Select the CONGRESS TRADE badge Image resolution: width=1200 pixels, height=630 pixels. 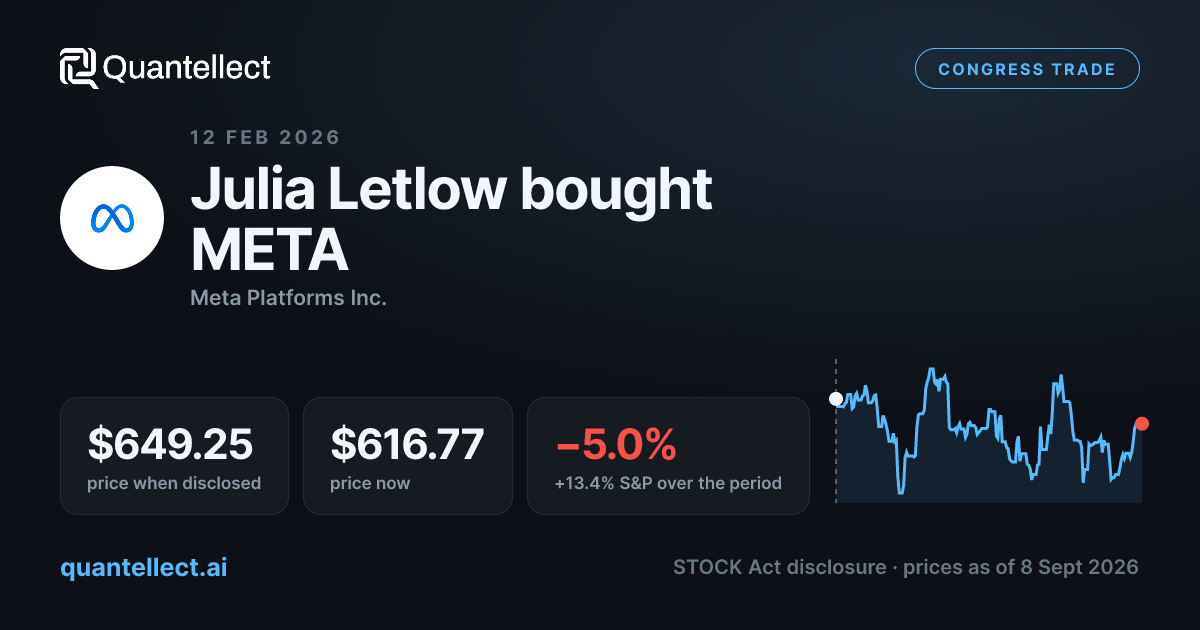click(1027, 69)
